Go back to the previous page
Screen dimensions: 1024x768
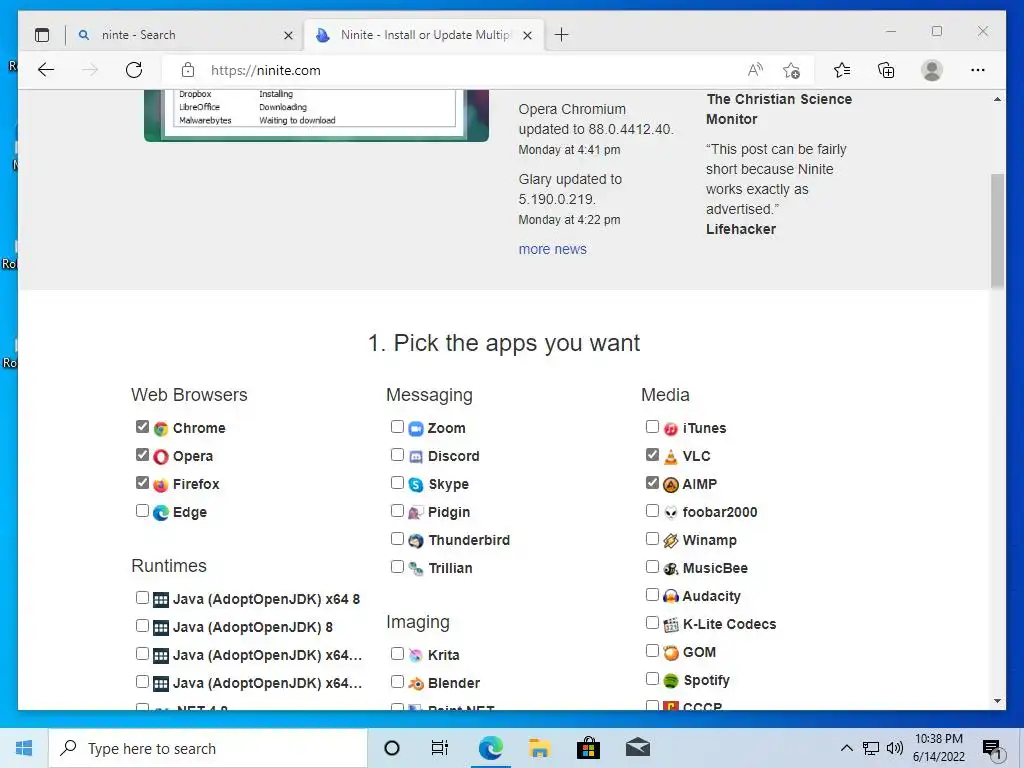46,71
